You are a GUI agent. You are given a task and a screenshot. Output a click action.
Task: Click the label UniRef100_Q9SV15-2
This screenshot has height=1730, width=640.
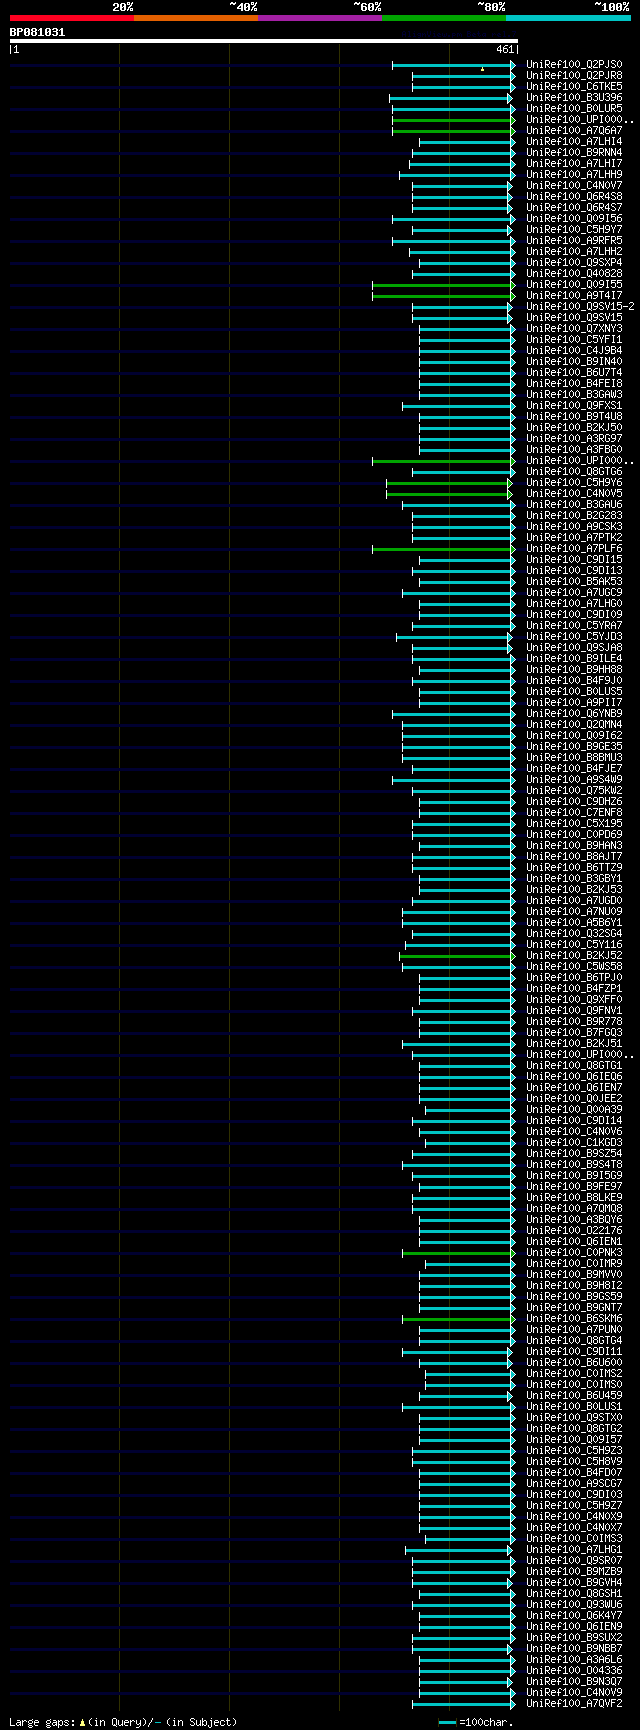(580, 306)
